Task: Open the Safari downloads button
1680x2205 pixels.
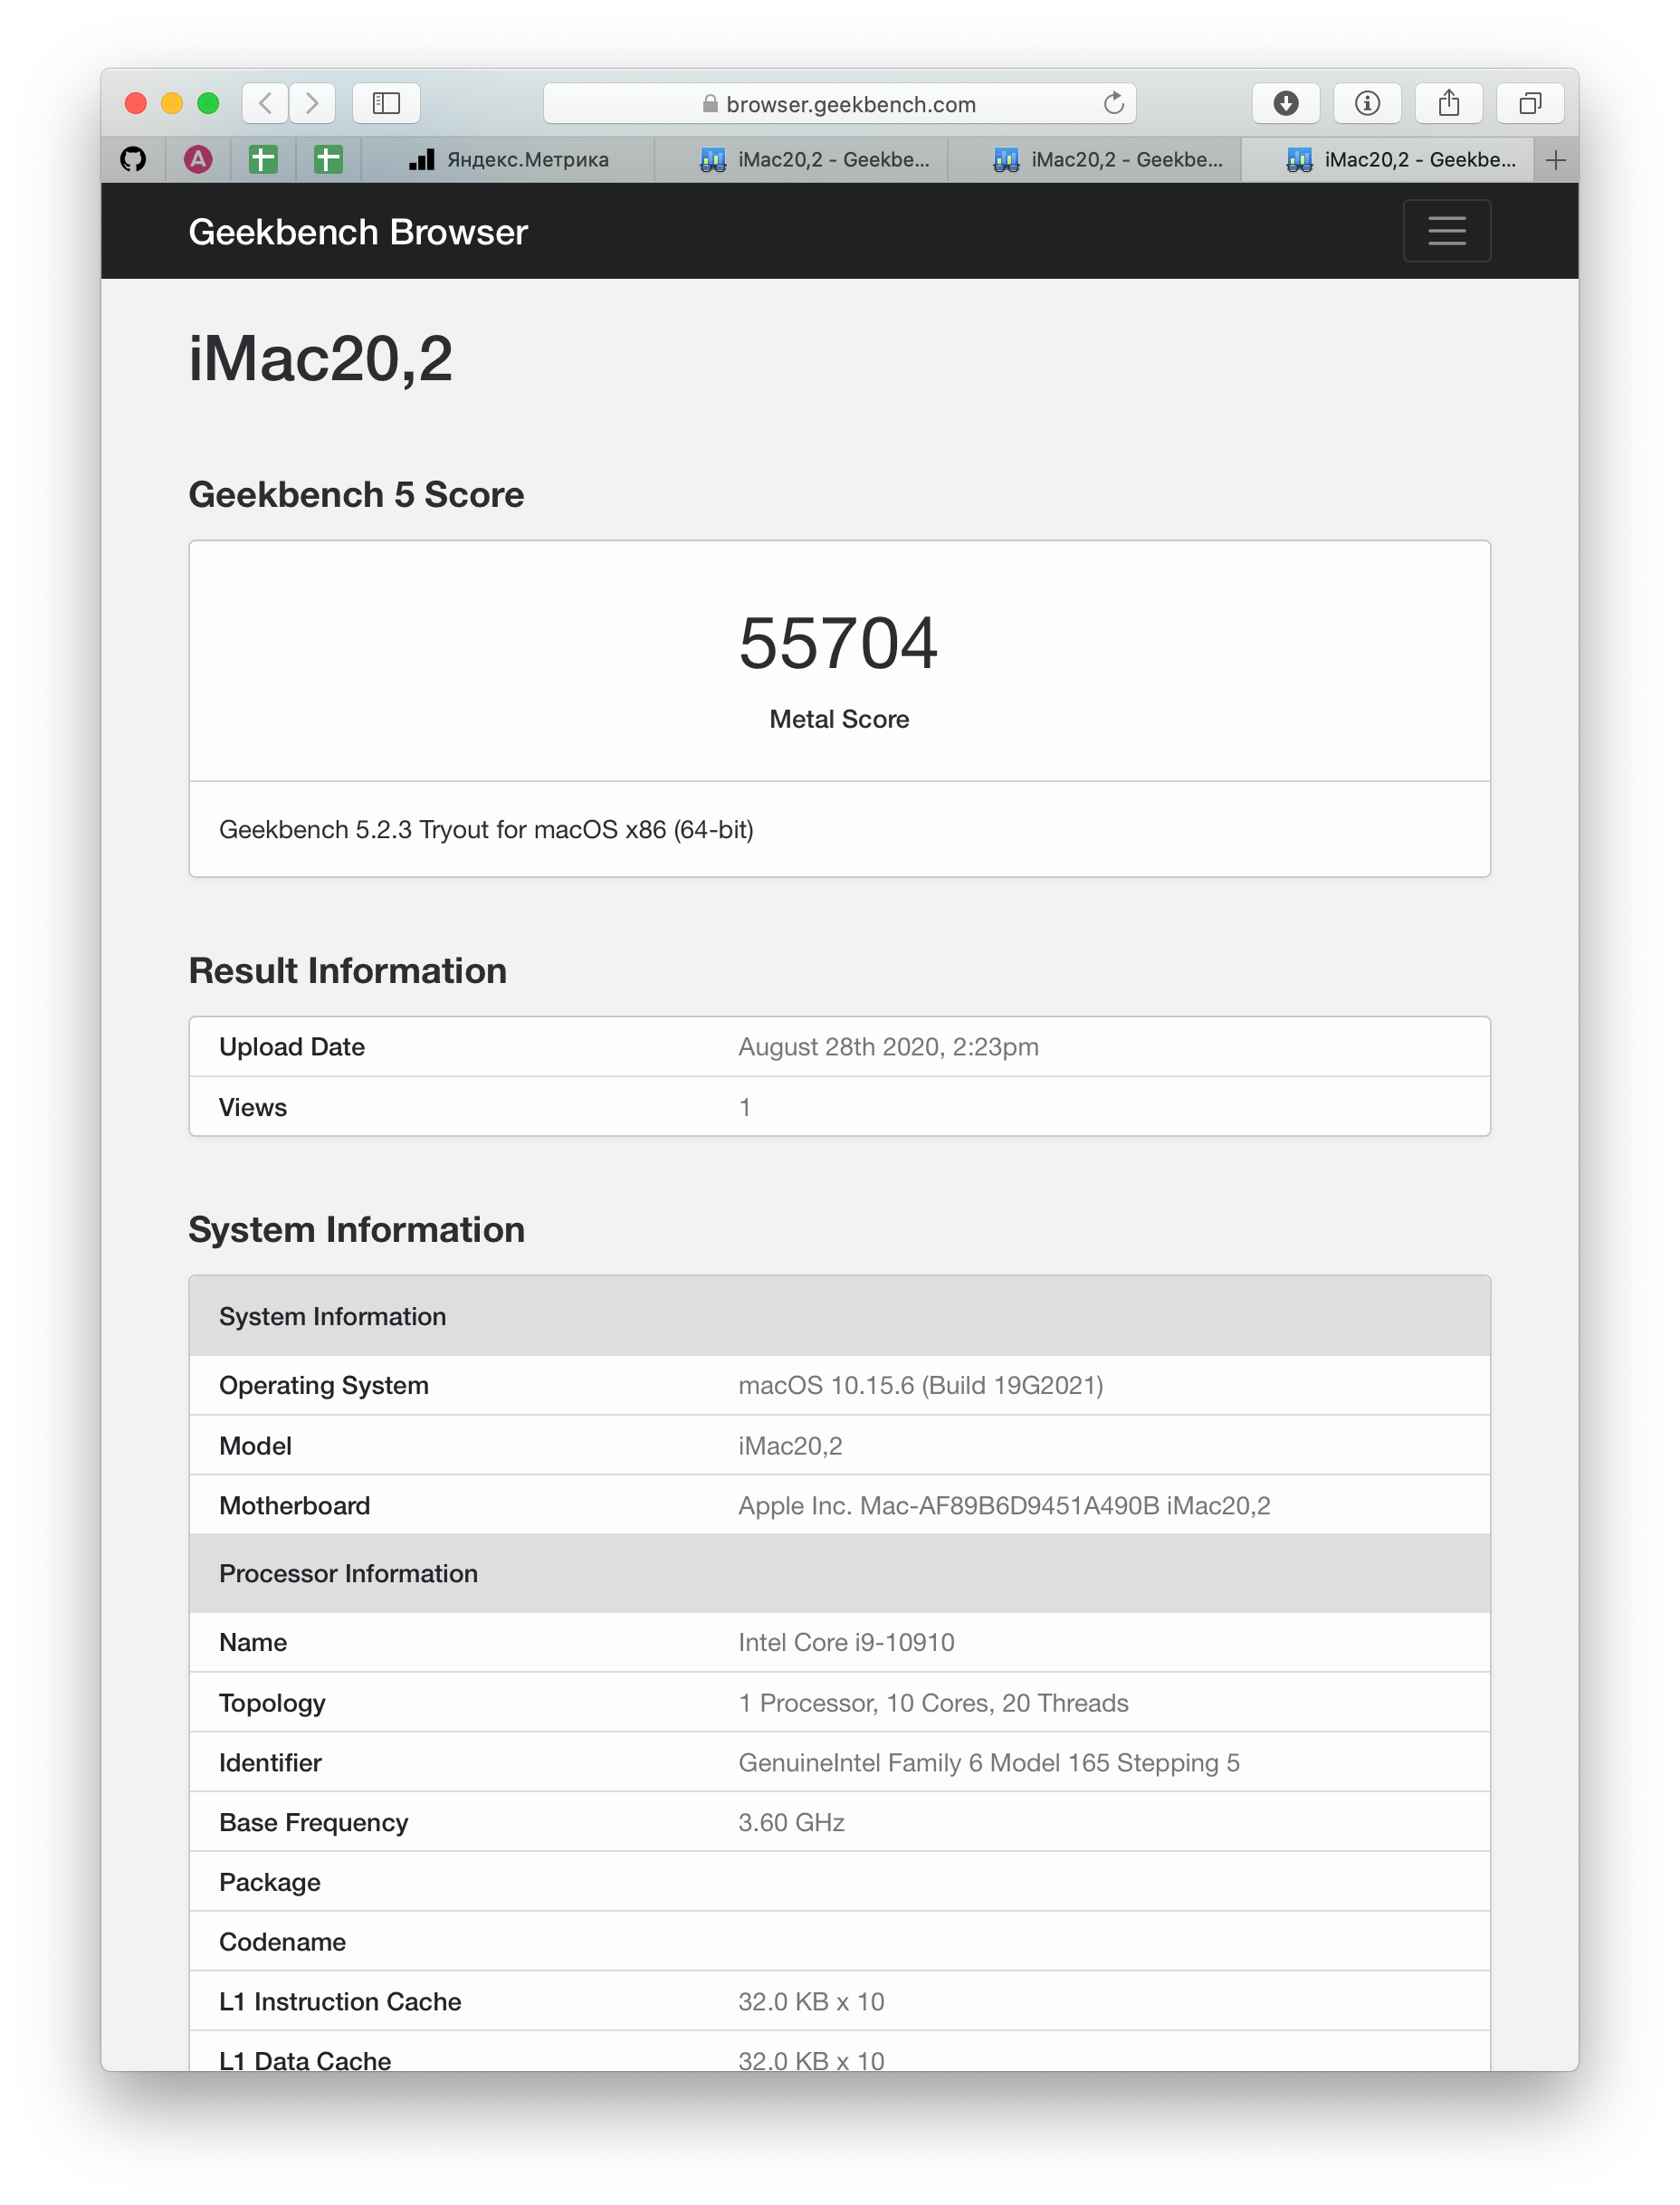Action: click(x=1286, y=103)
